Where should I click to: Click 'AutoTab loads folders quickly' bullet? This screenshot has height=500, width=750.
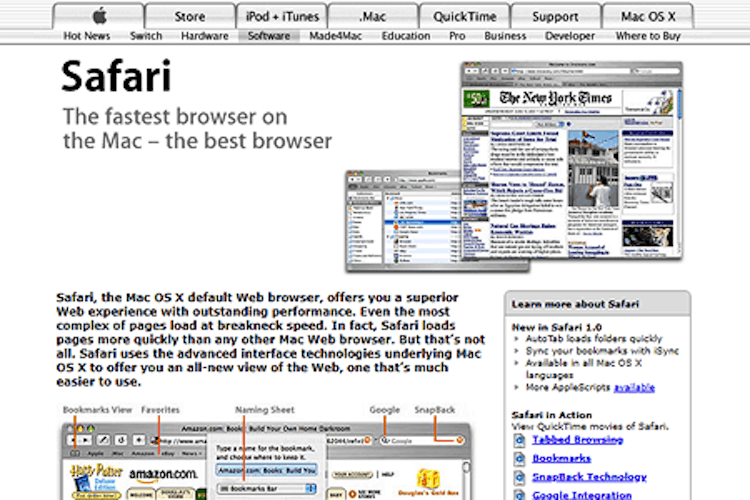point(594,339)
